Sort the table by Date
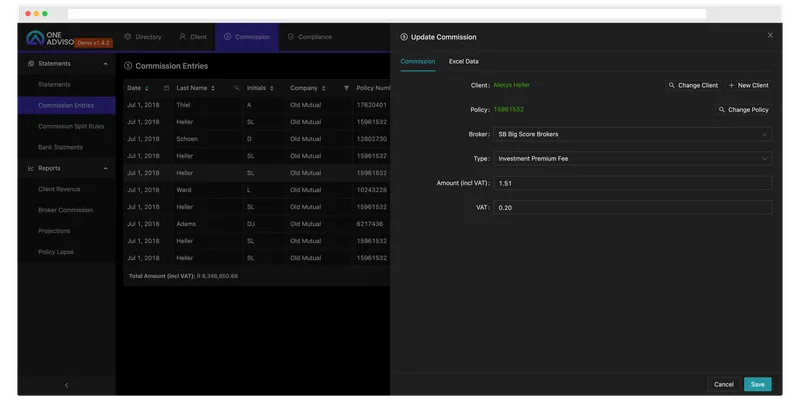 point(146,88)
